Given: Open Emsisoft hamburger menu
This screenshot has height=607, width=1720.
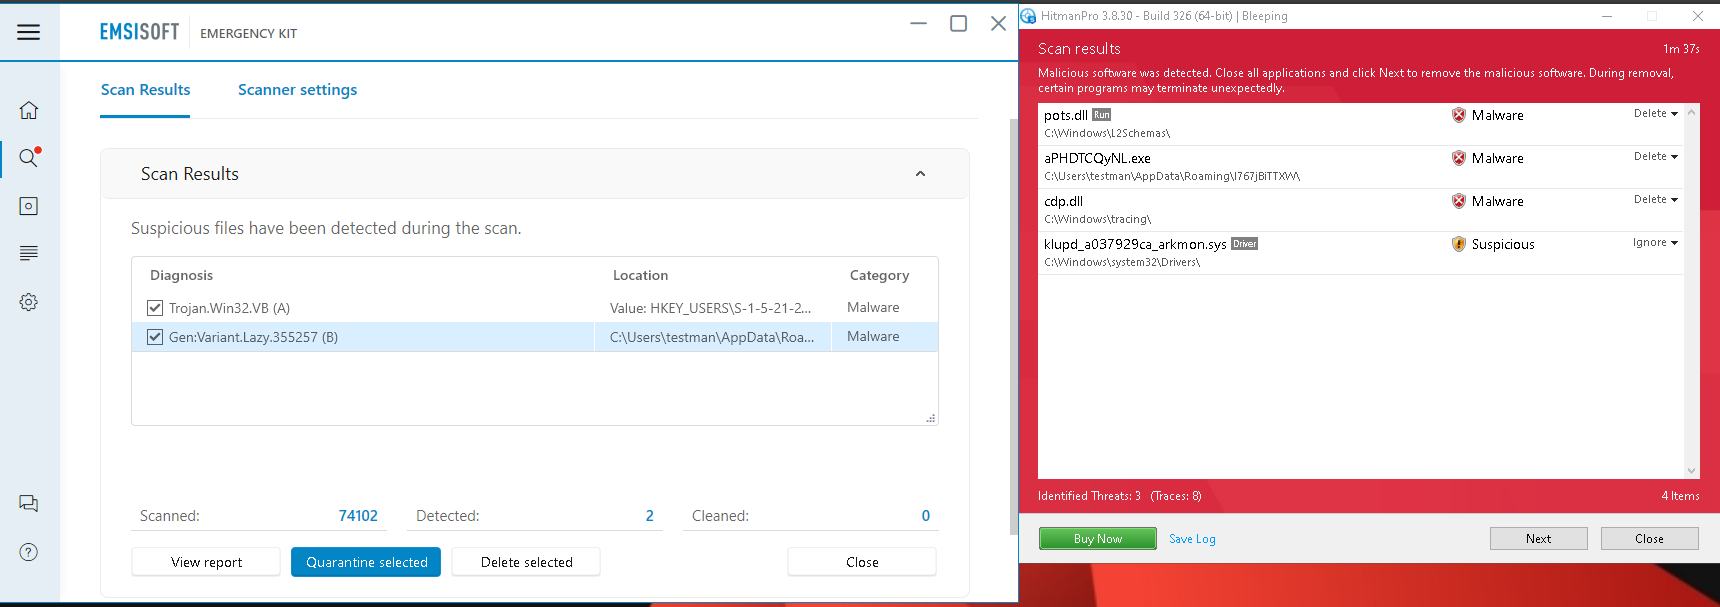Looking at the screenshot, I should click(29, 32).
